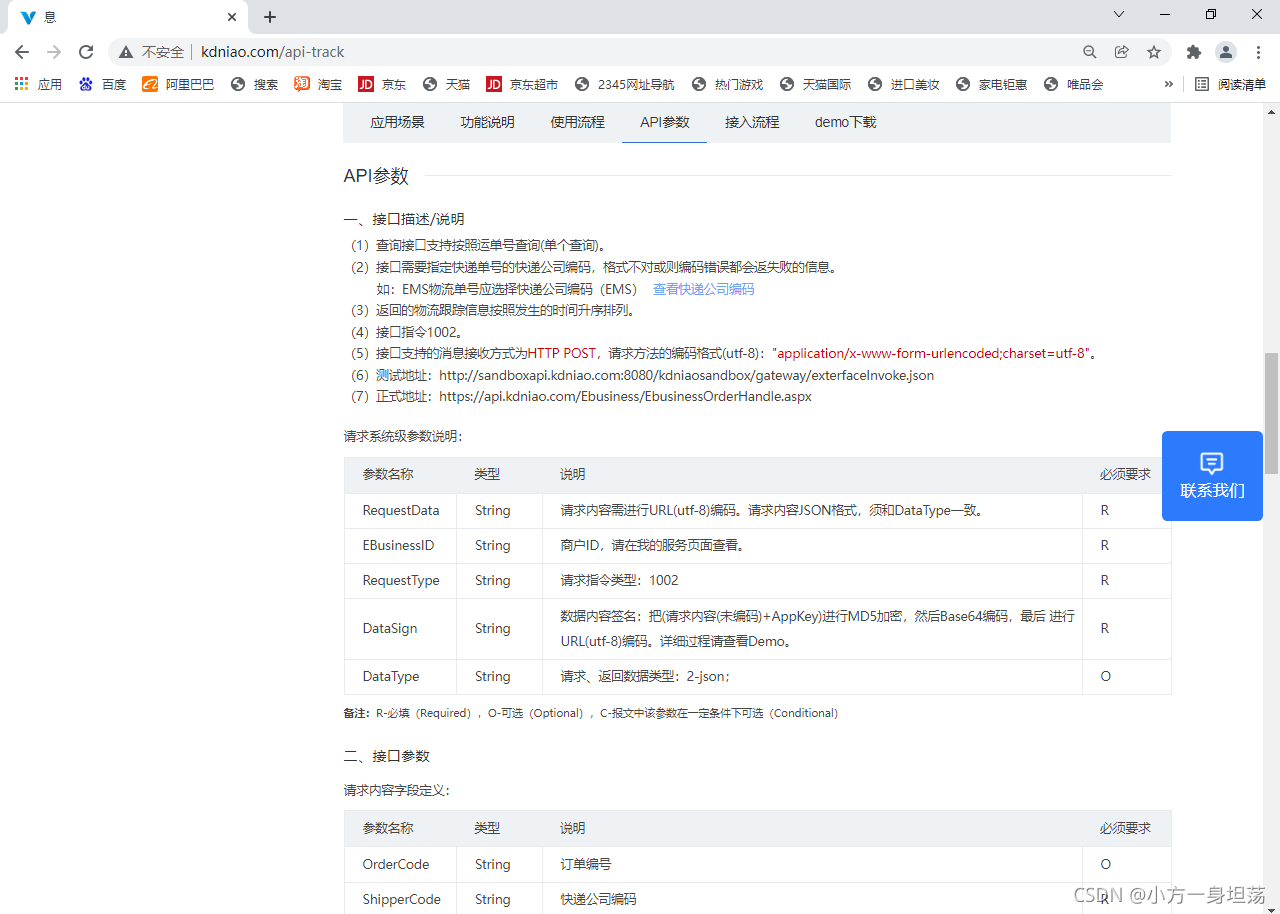
Task: Go forward to the next page
Action: click(x=54, y=52)
